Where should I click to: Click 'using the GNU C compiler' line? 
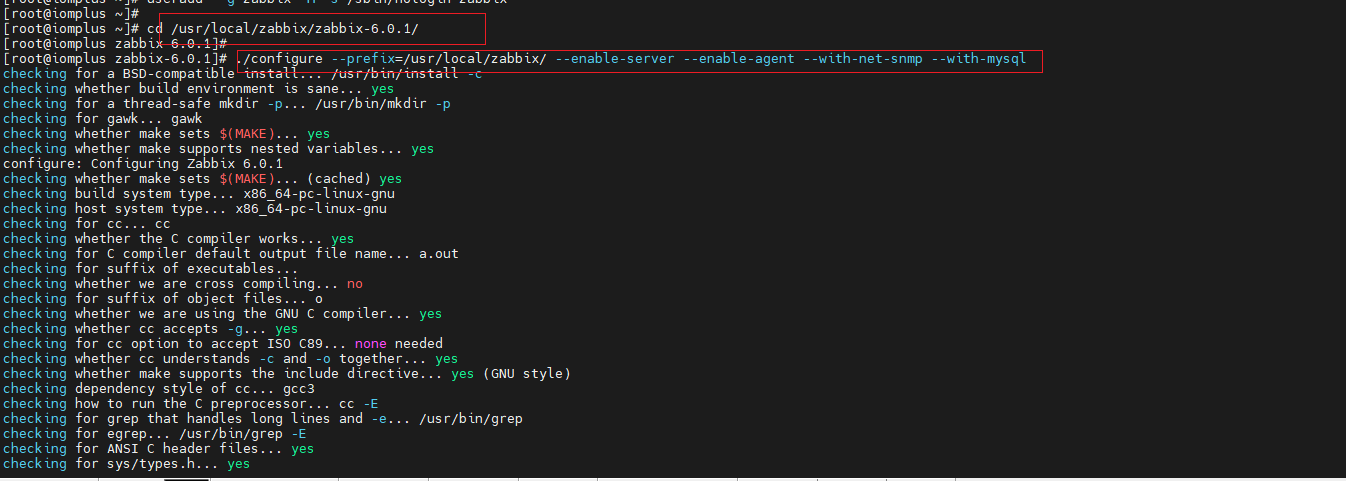click(223, 314)
